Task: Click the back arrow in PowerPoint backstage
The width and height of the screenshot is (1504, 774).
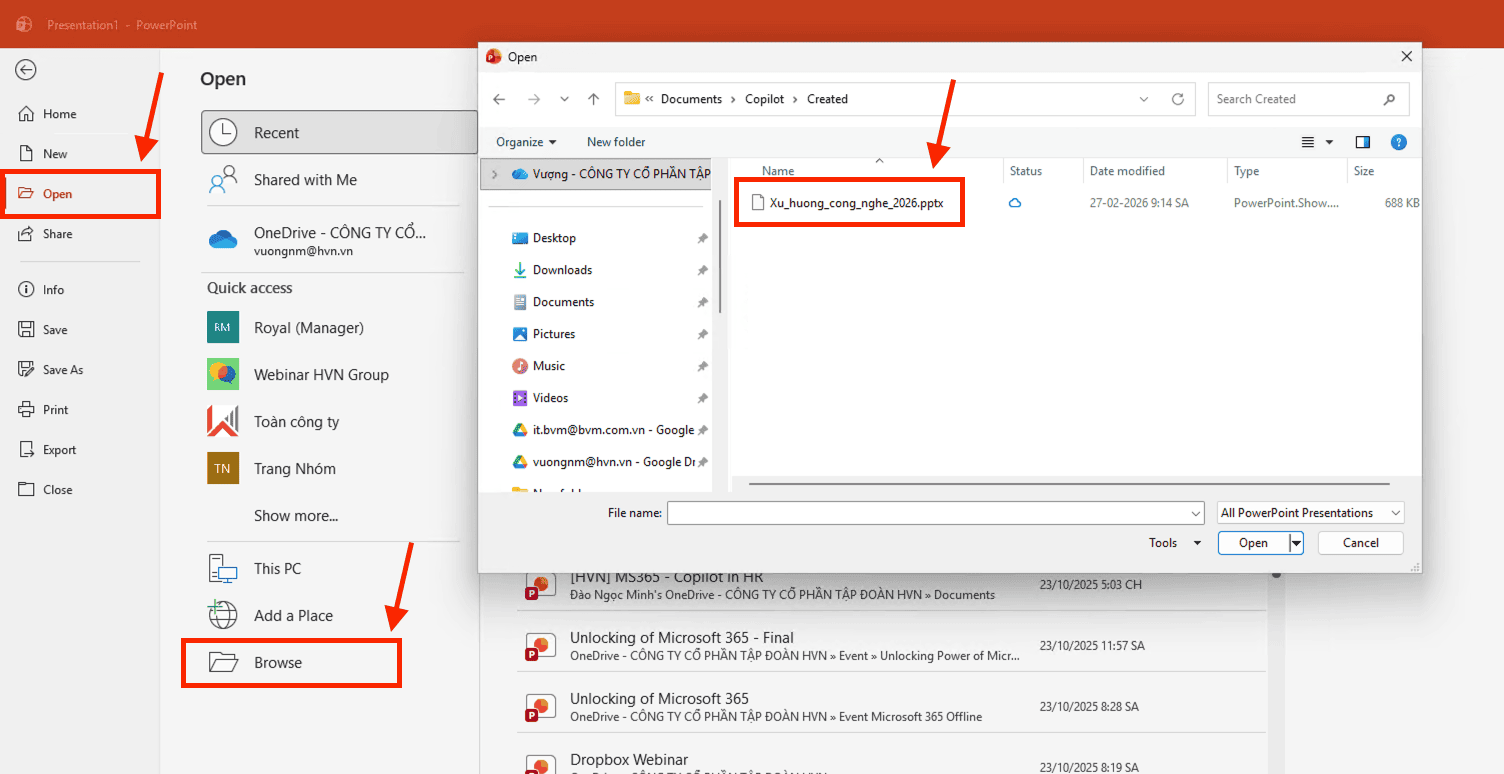Action: point(26,69)
